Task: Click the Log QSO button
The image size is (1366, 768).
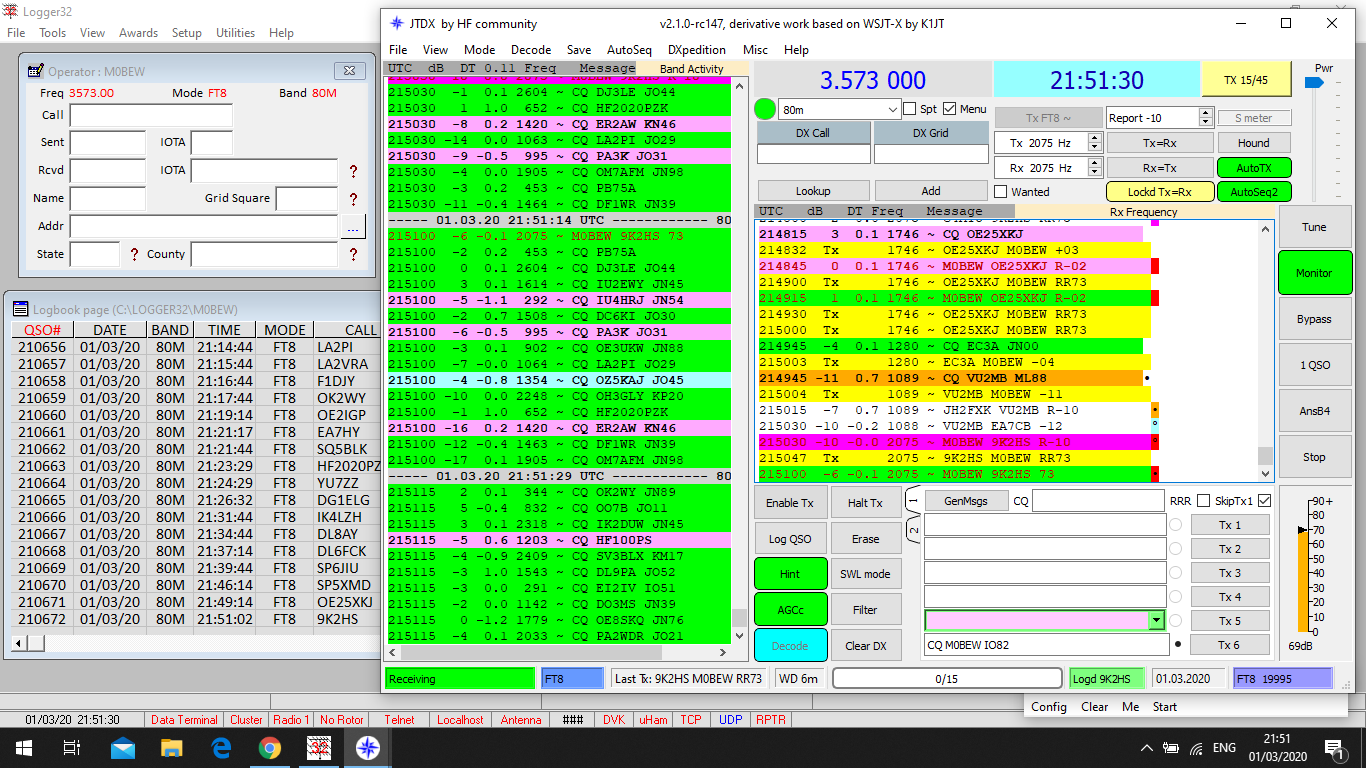Action: (790, 539)
